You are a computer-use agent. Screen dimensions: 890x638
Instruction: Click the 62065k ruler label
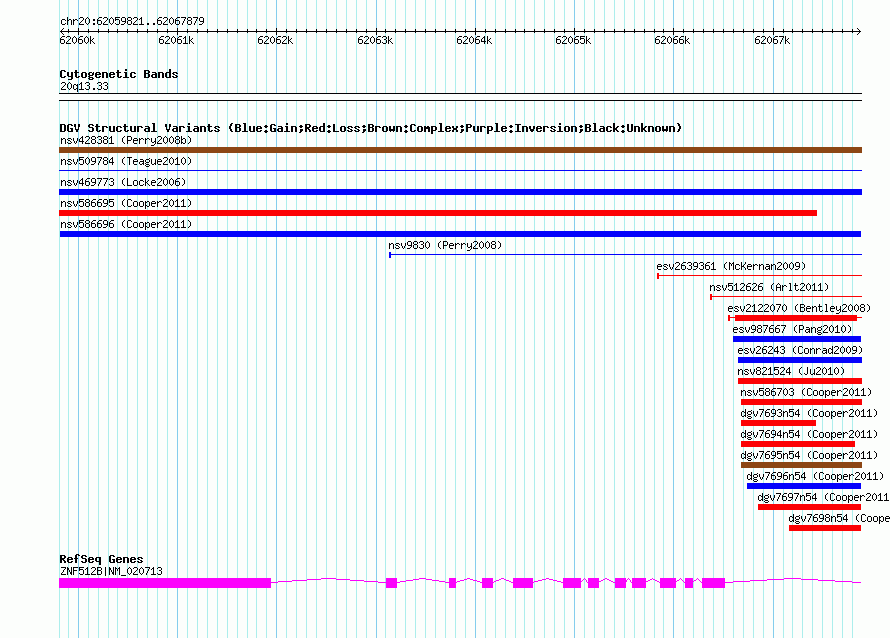pyautogui.click(x=573, y=40)
